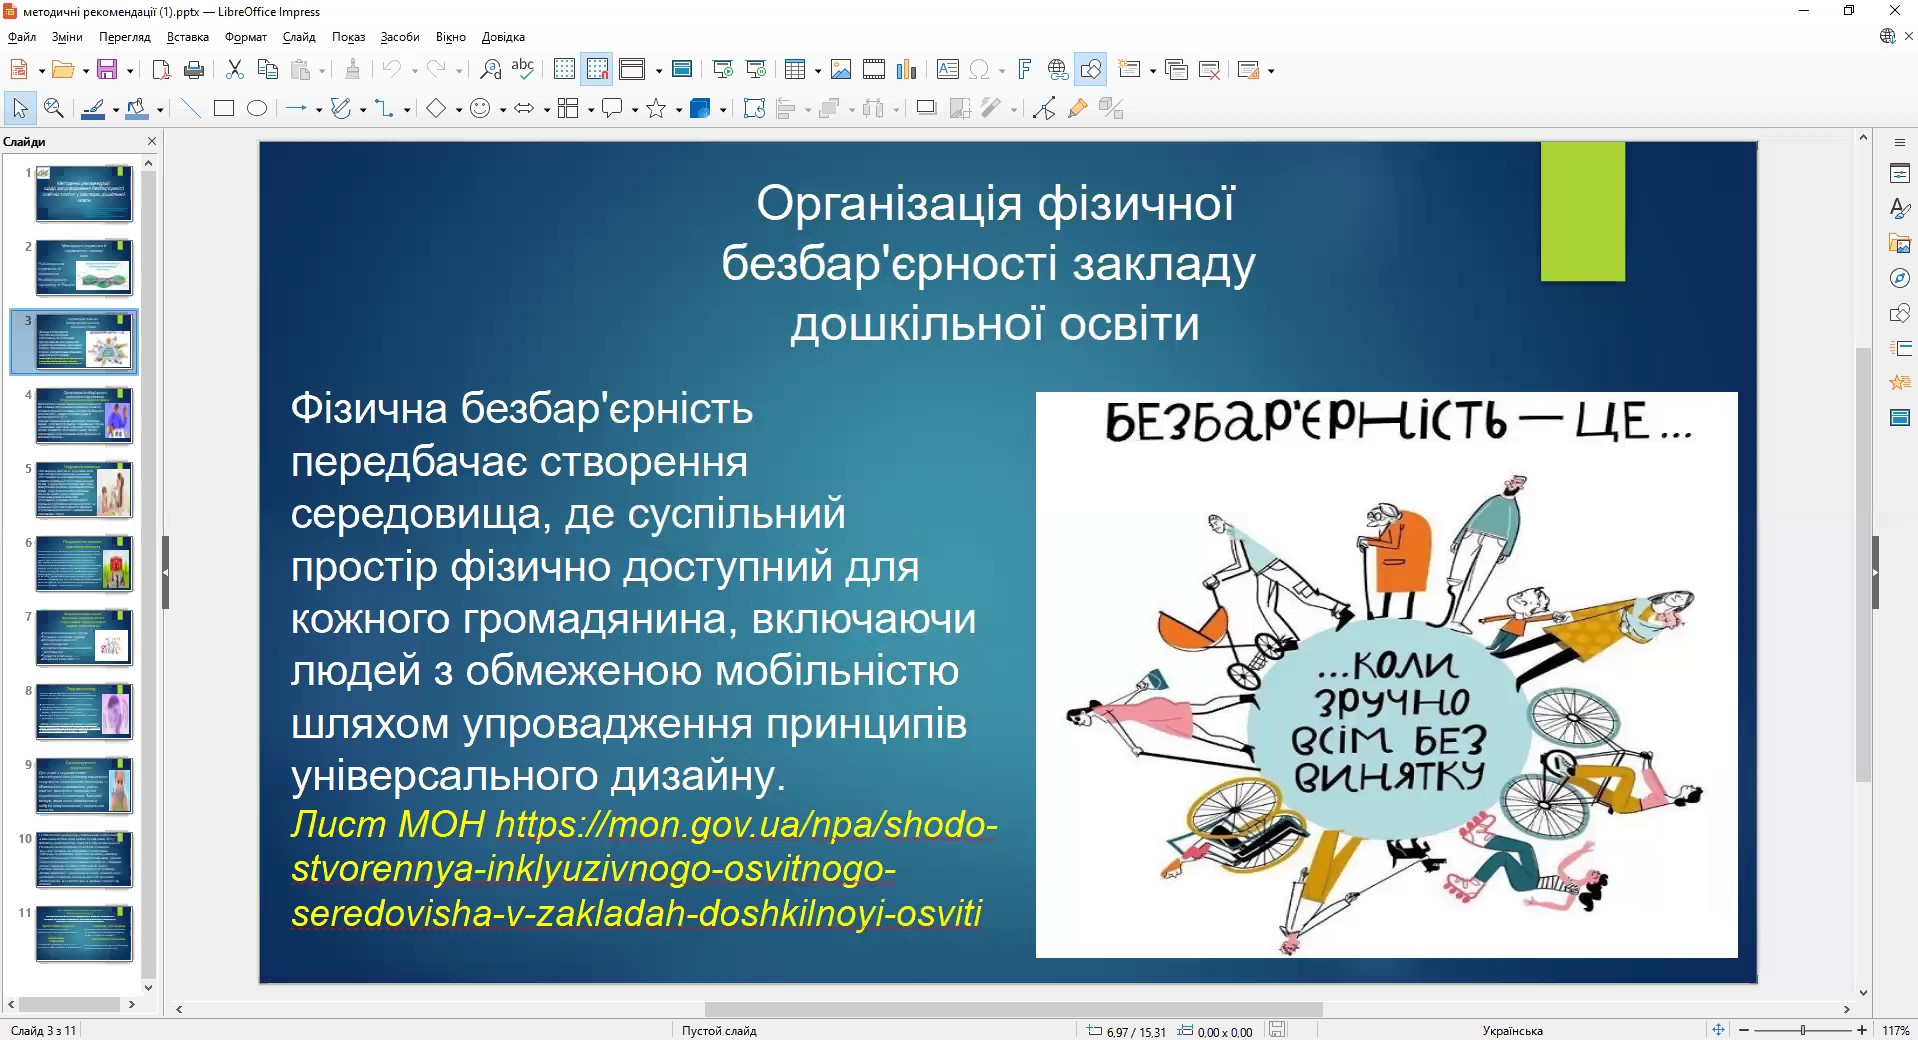Insert a chart

(x=907, y=69)
